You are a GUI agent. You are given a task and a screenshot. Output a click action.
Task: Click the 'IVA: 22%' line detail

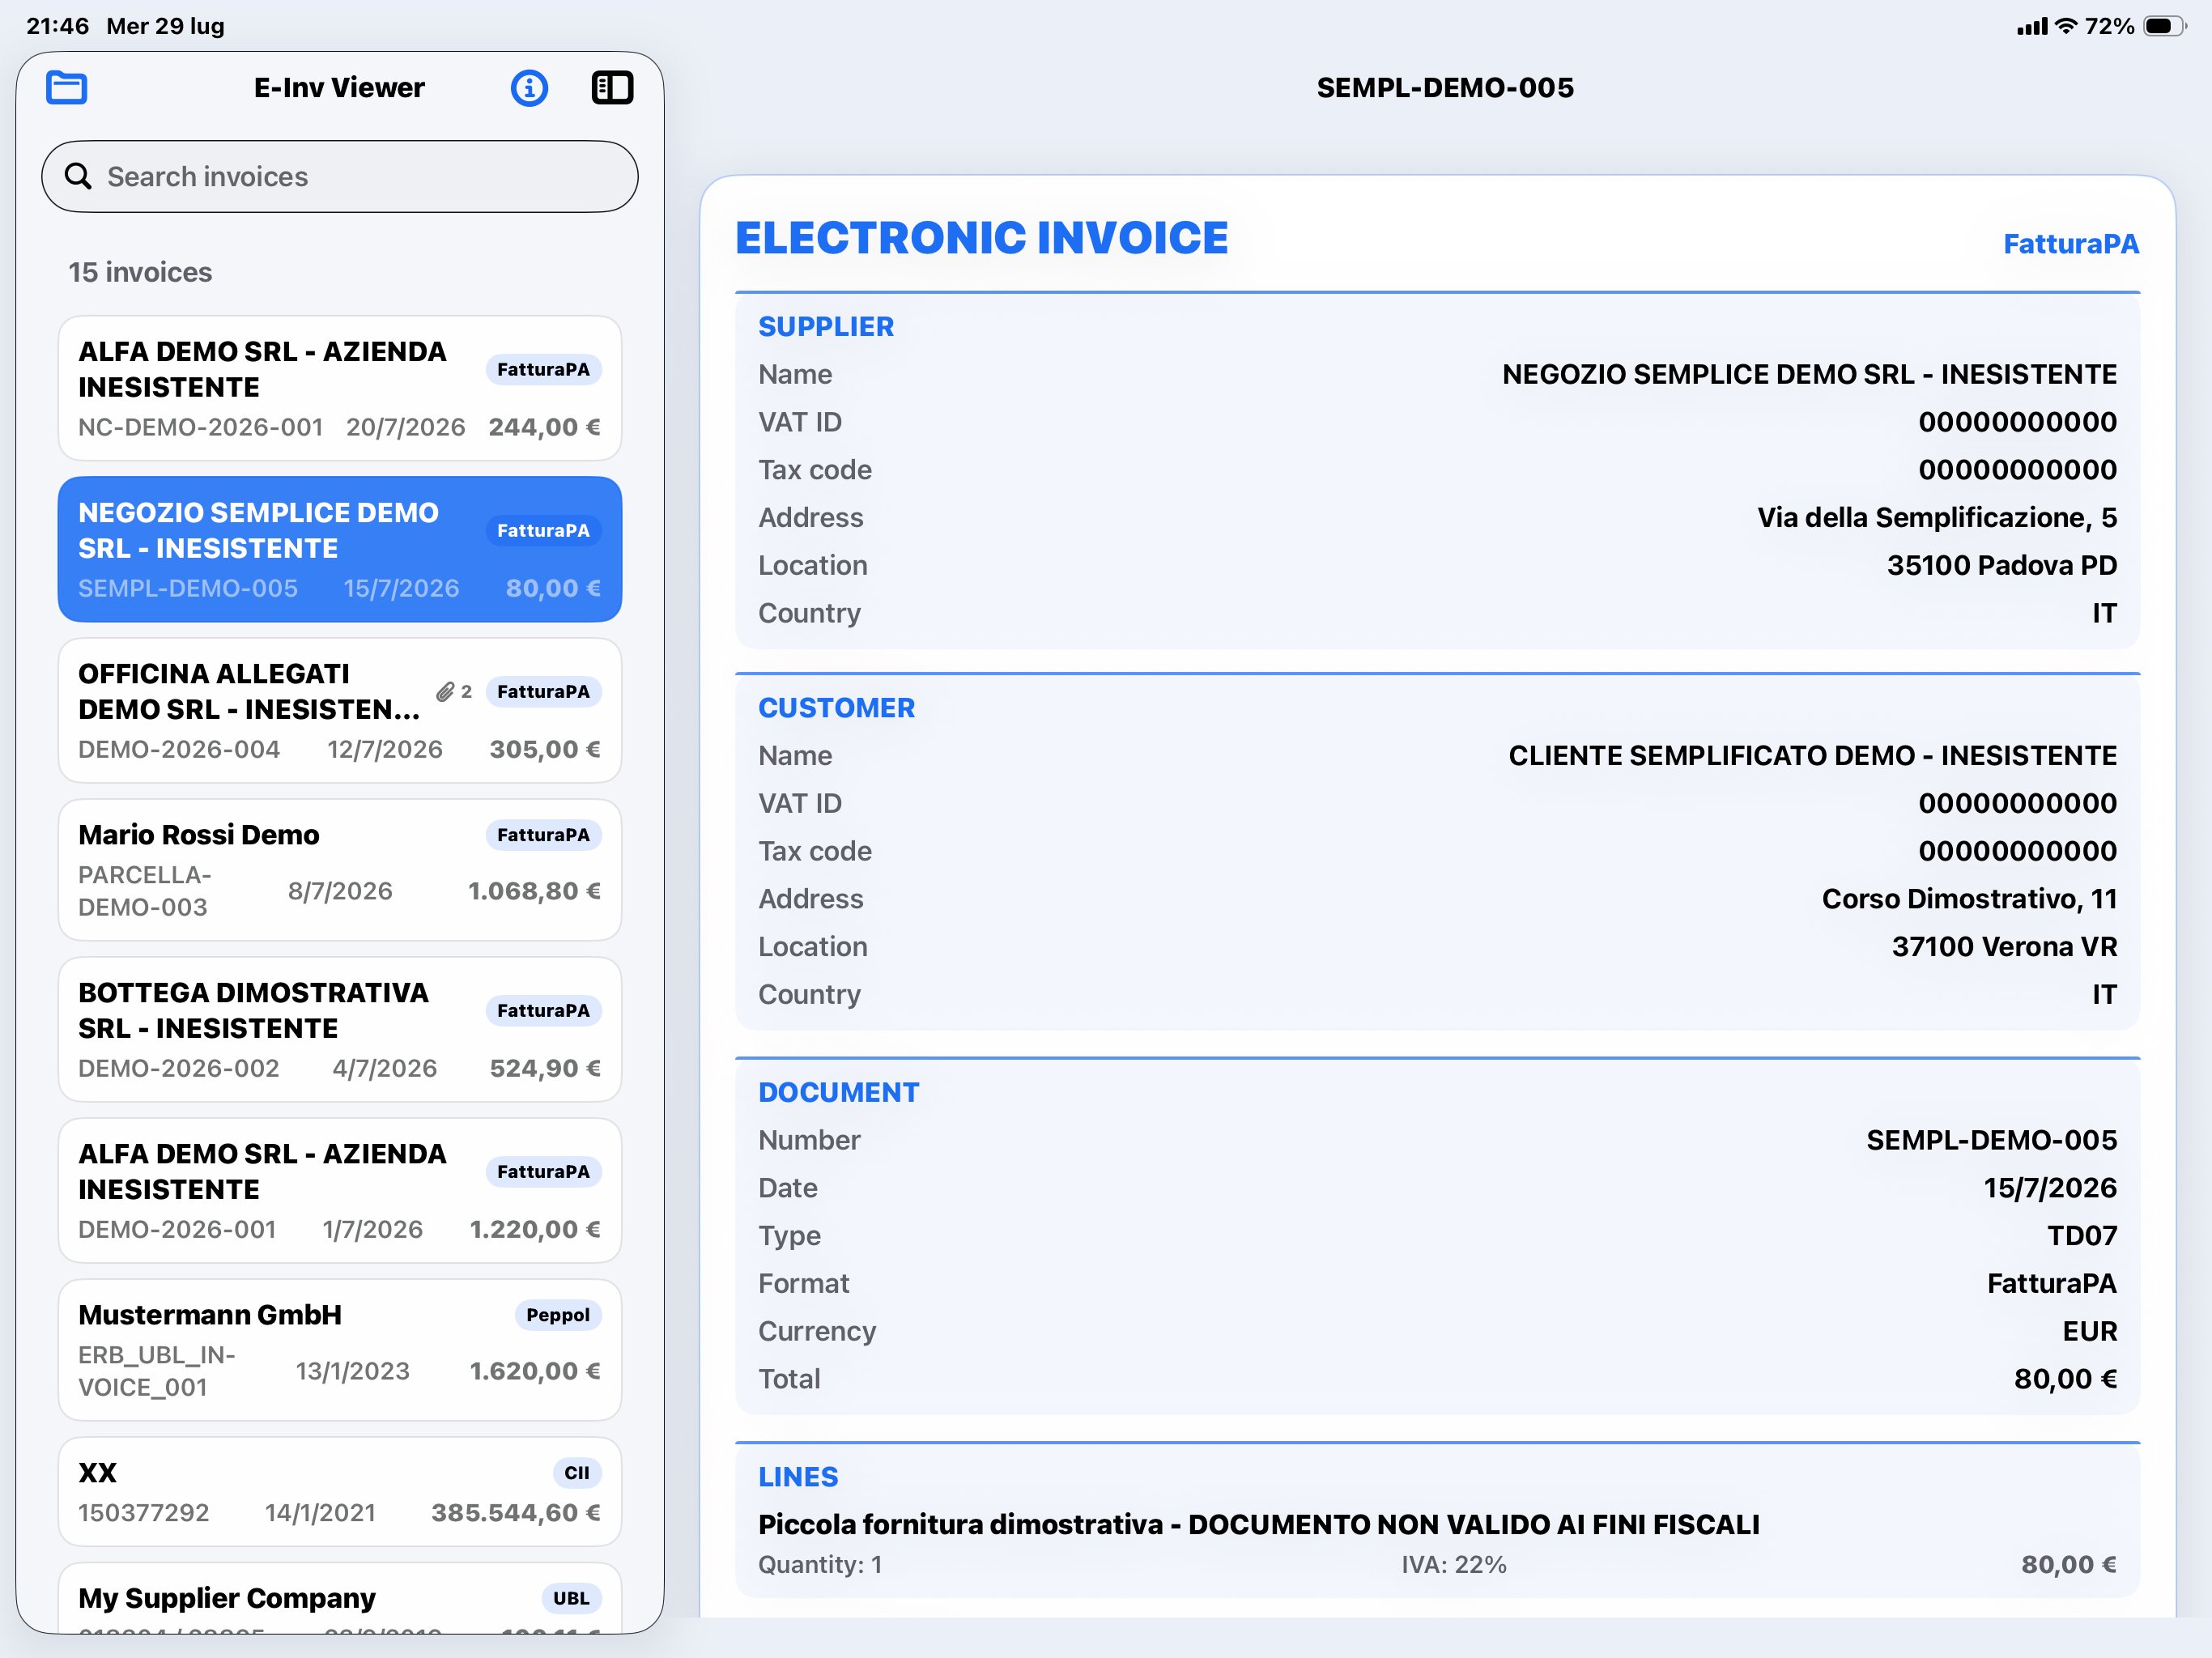click(1453, 1564)
